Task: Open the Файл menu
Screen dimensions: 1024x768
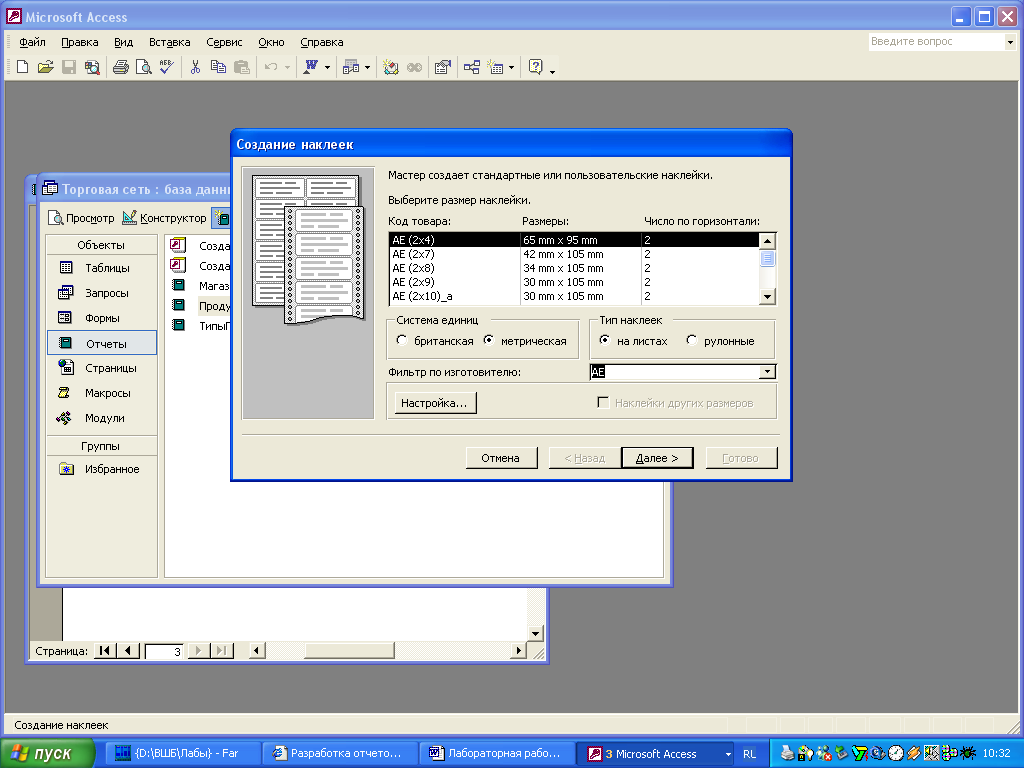Action: [32, 42]
